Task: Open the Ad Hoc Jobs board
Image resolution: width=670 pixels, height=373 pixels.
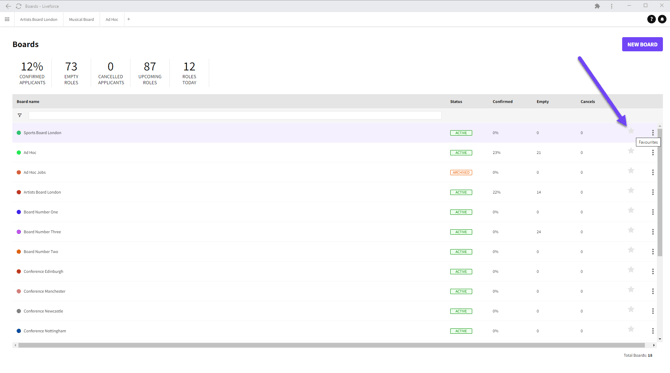Action: point(35,173)
